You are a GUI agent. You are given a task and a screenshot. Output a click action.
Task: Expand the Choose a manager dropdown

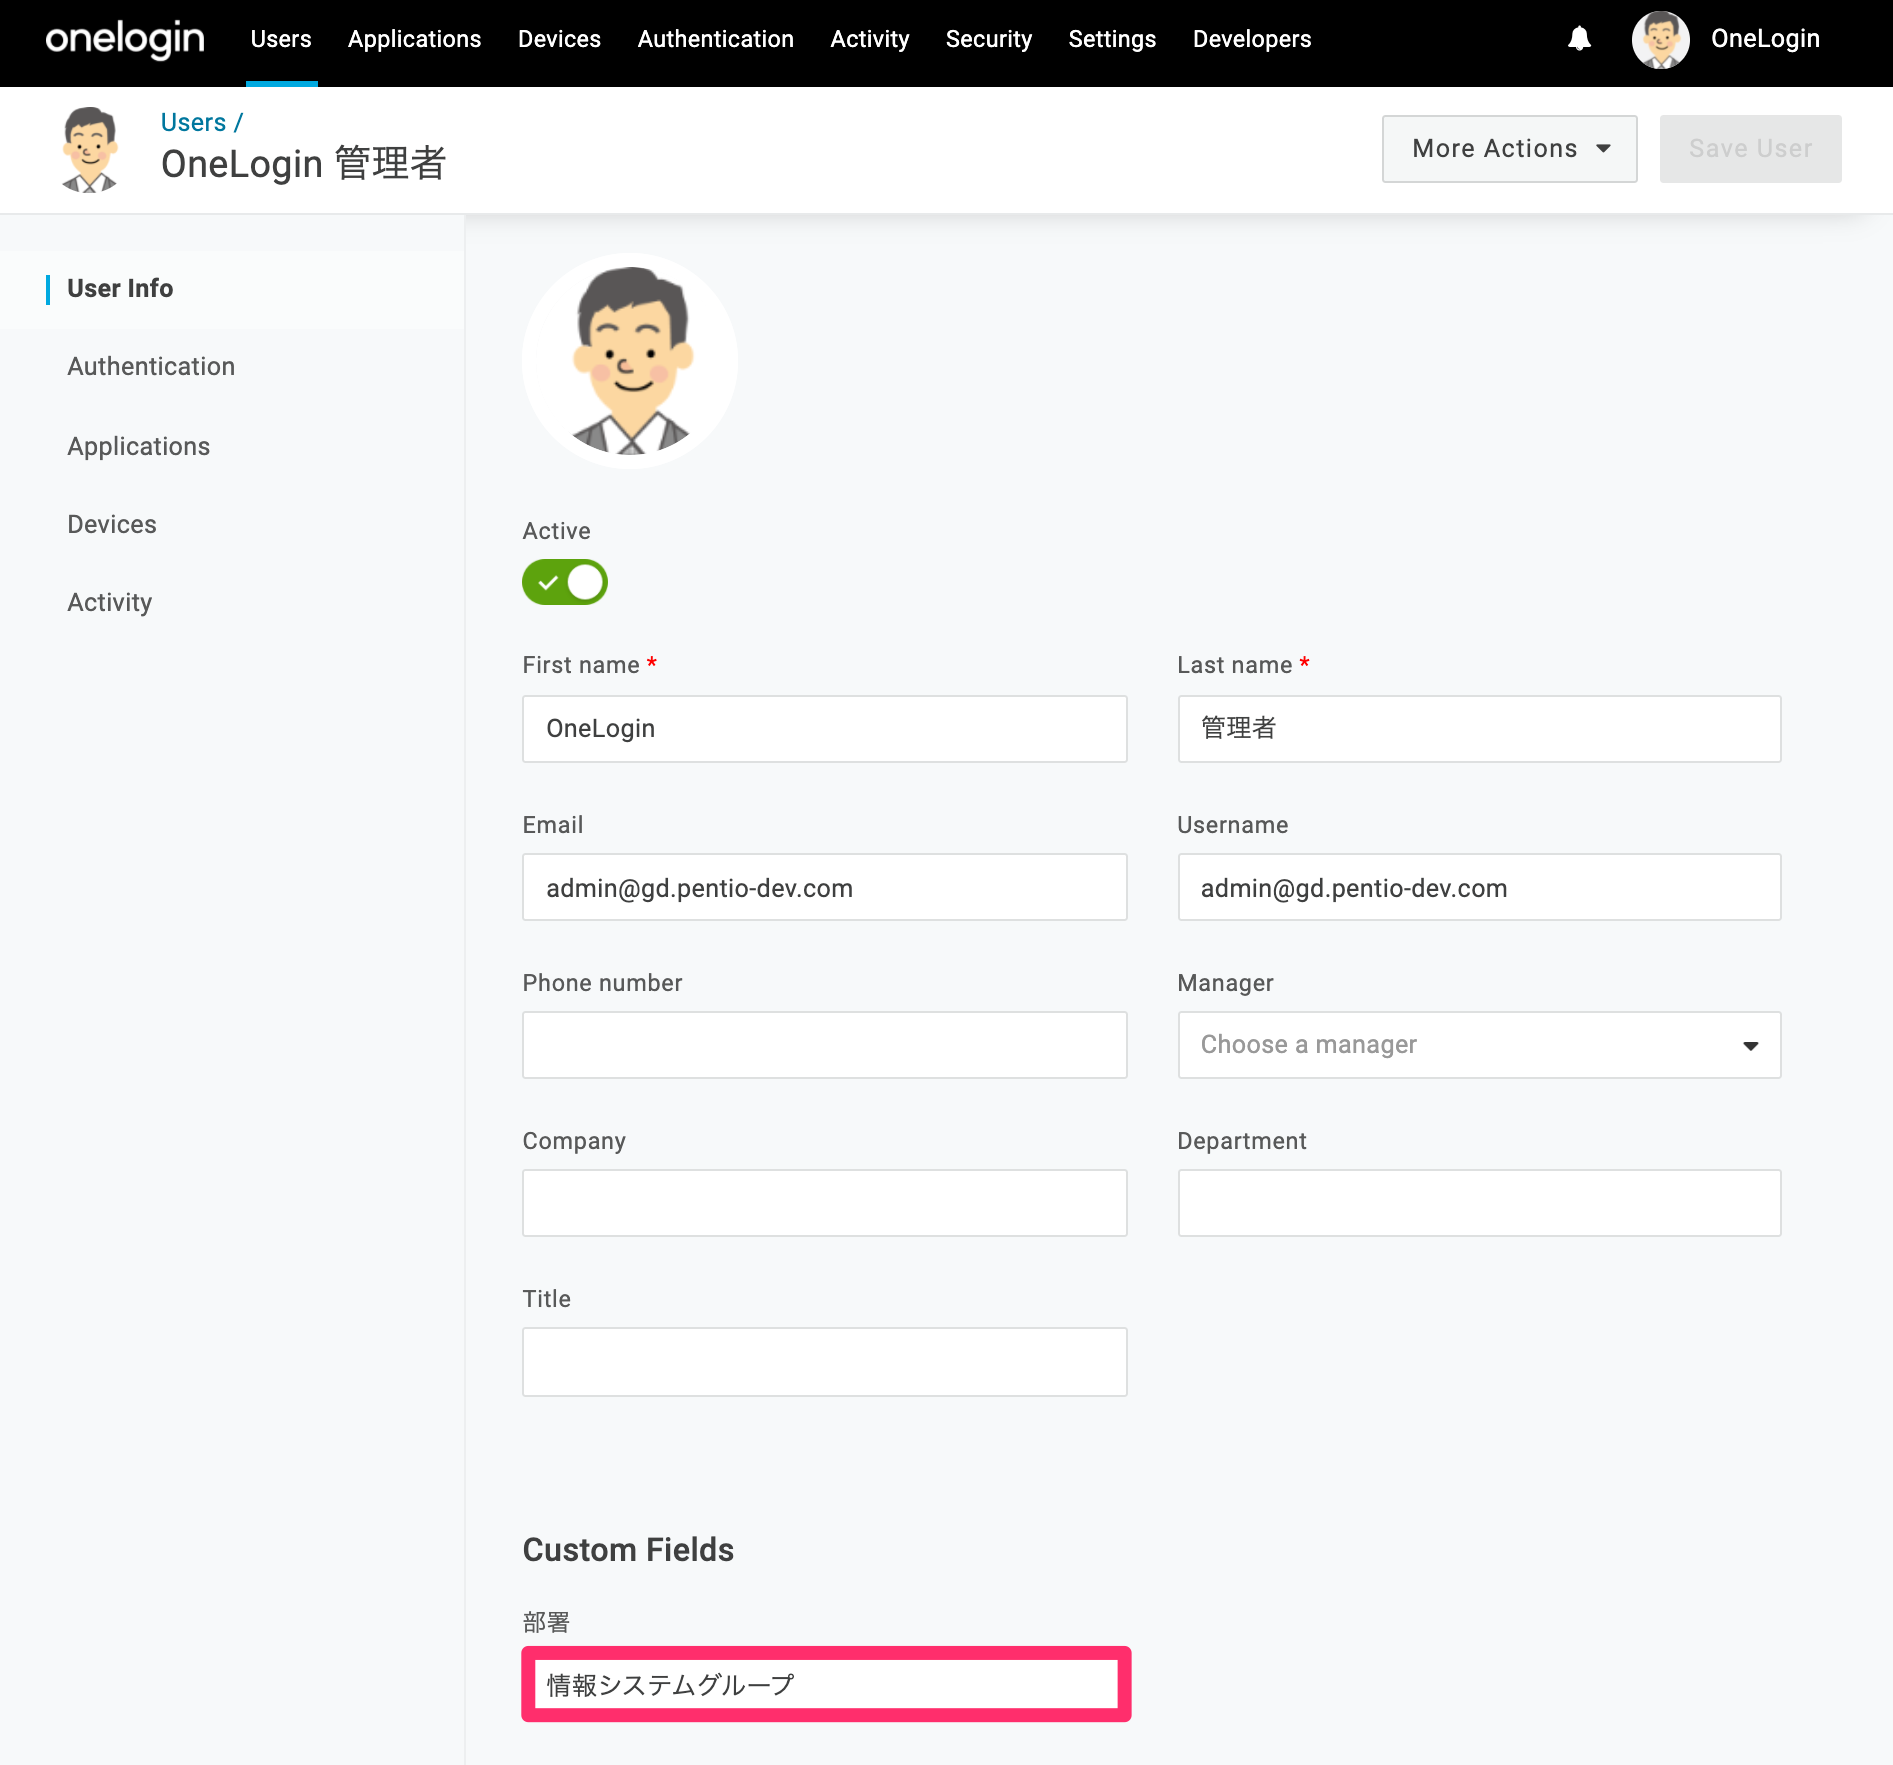click(1479, 1045)
